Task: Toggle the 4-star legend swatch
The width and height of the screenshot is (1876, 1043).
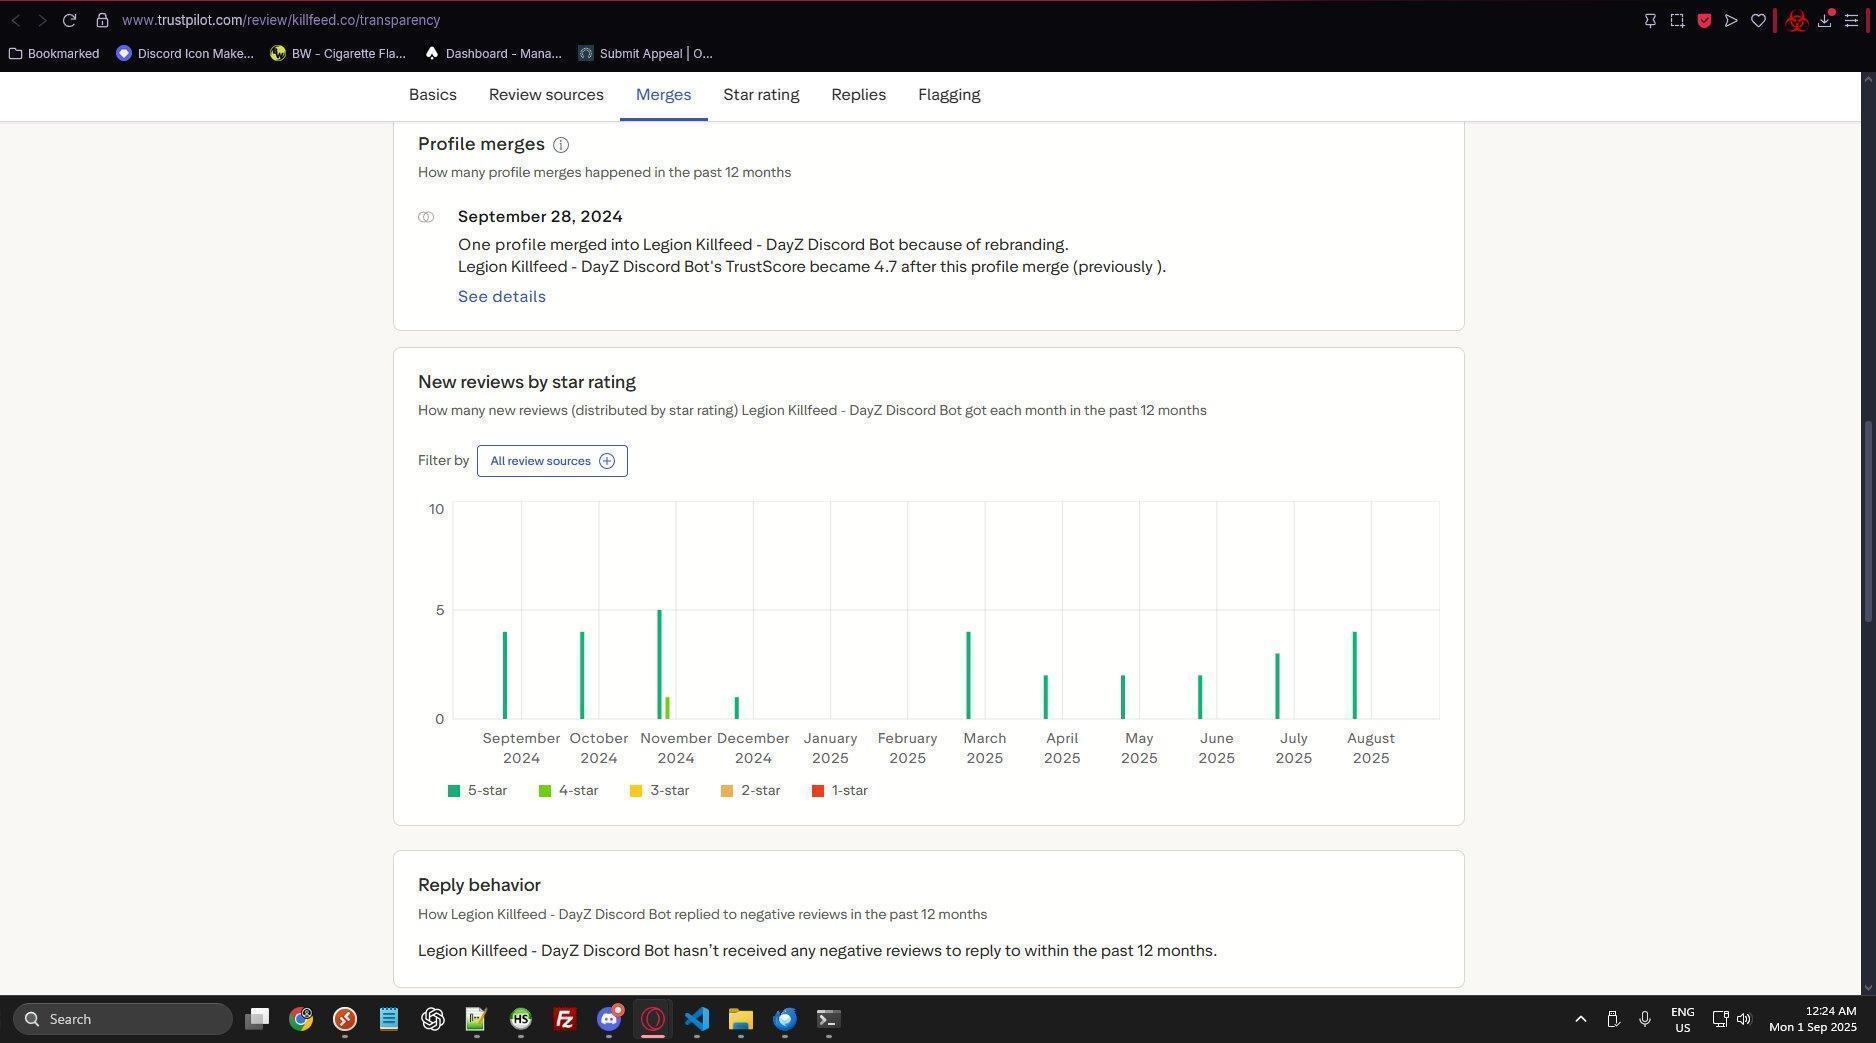Action: pyautogui.click(x=545, y=791)
